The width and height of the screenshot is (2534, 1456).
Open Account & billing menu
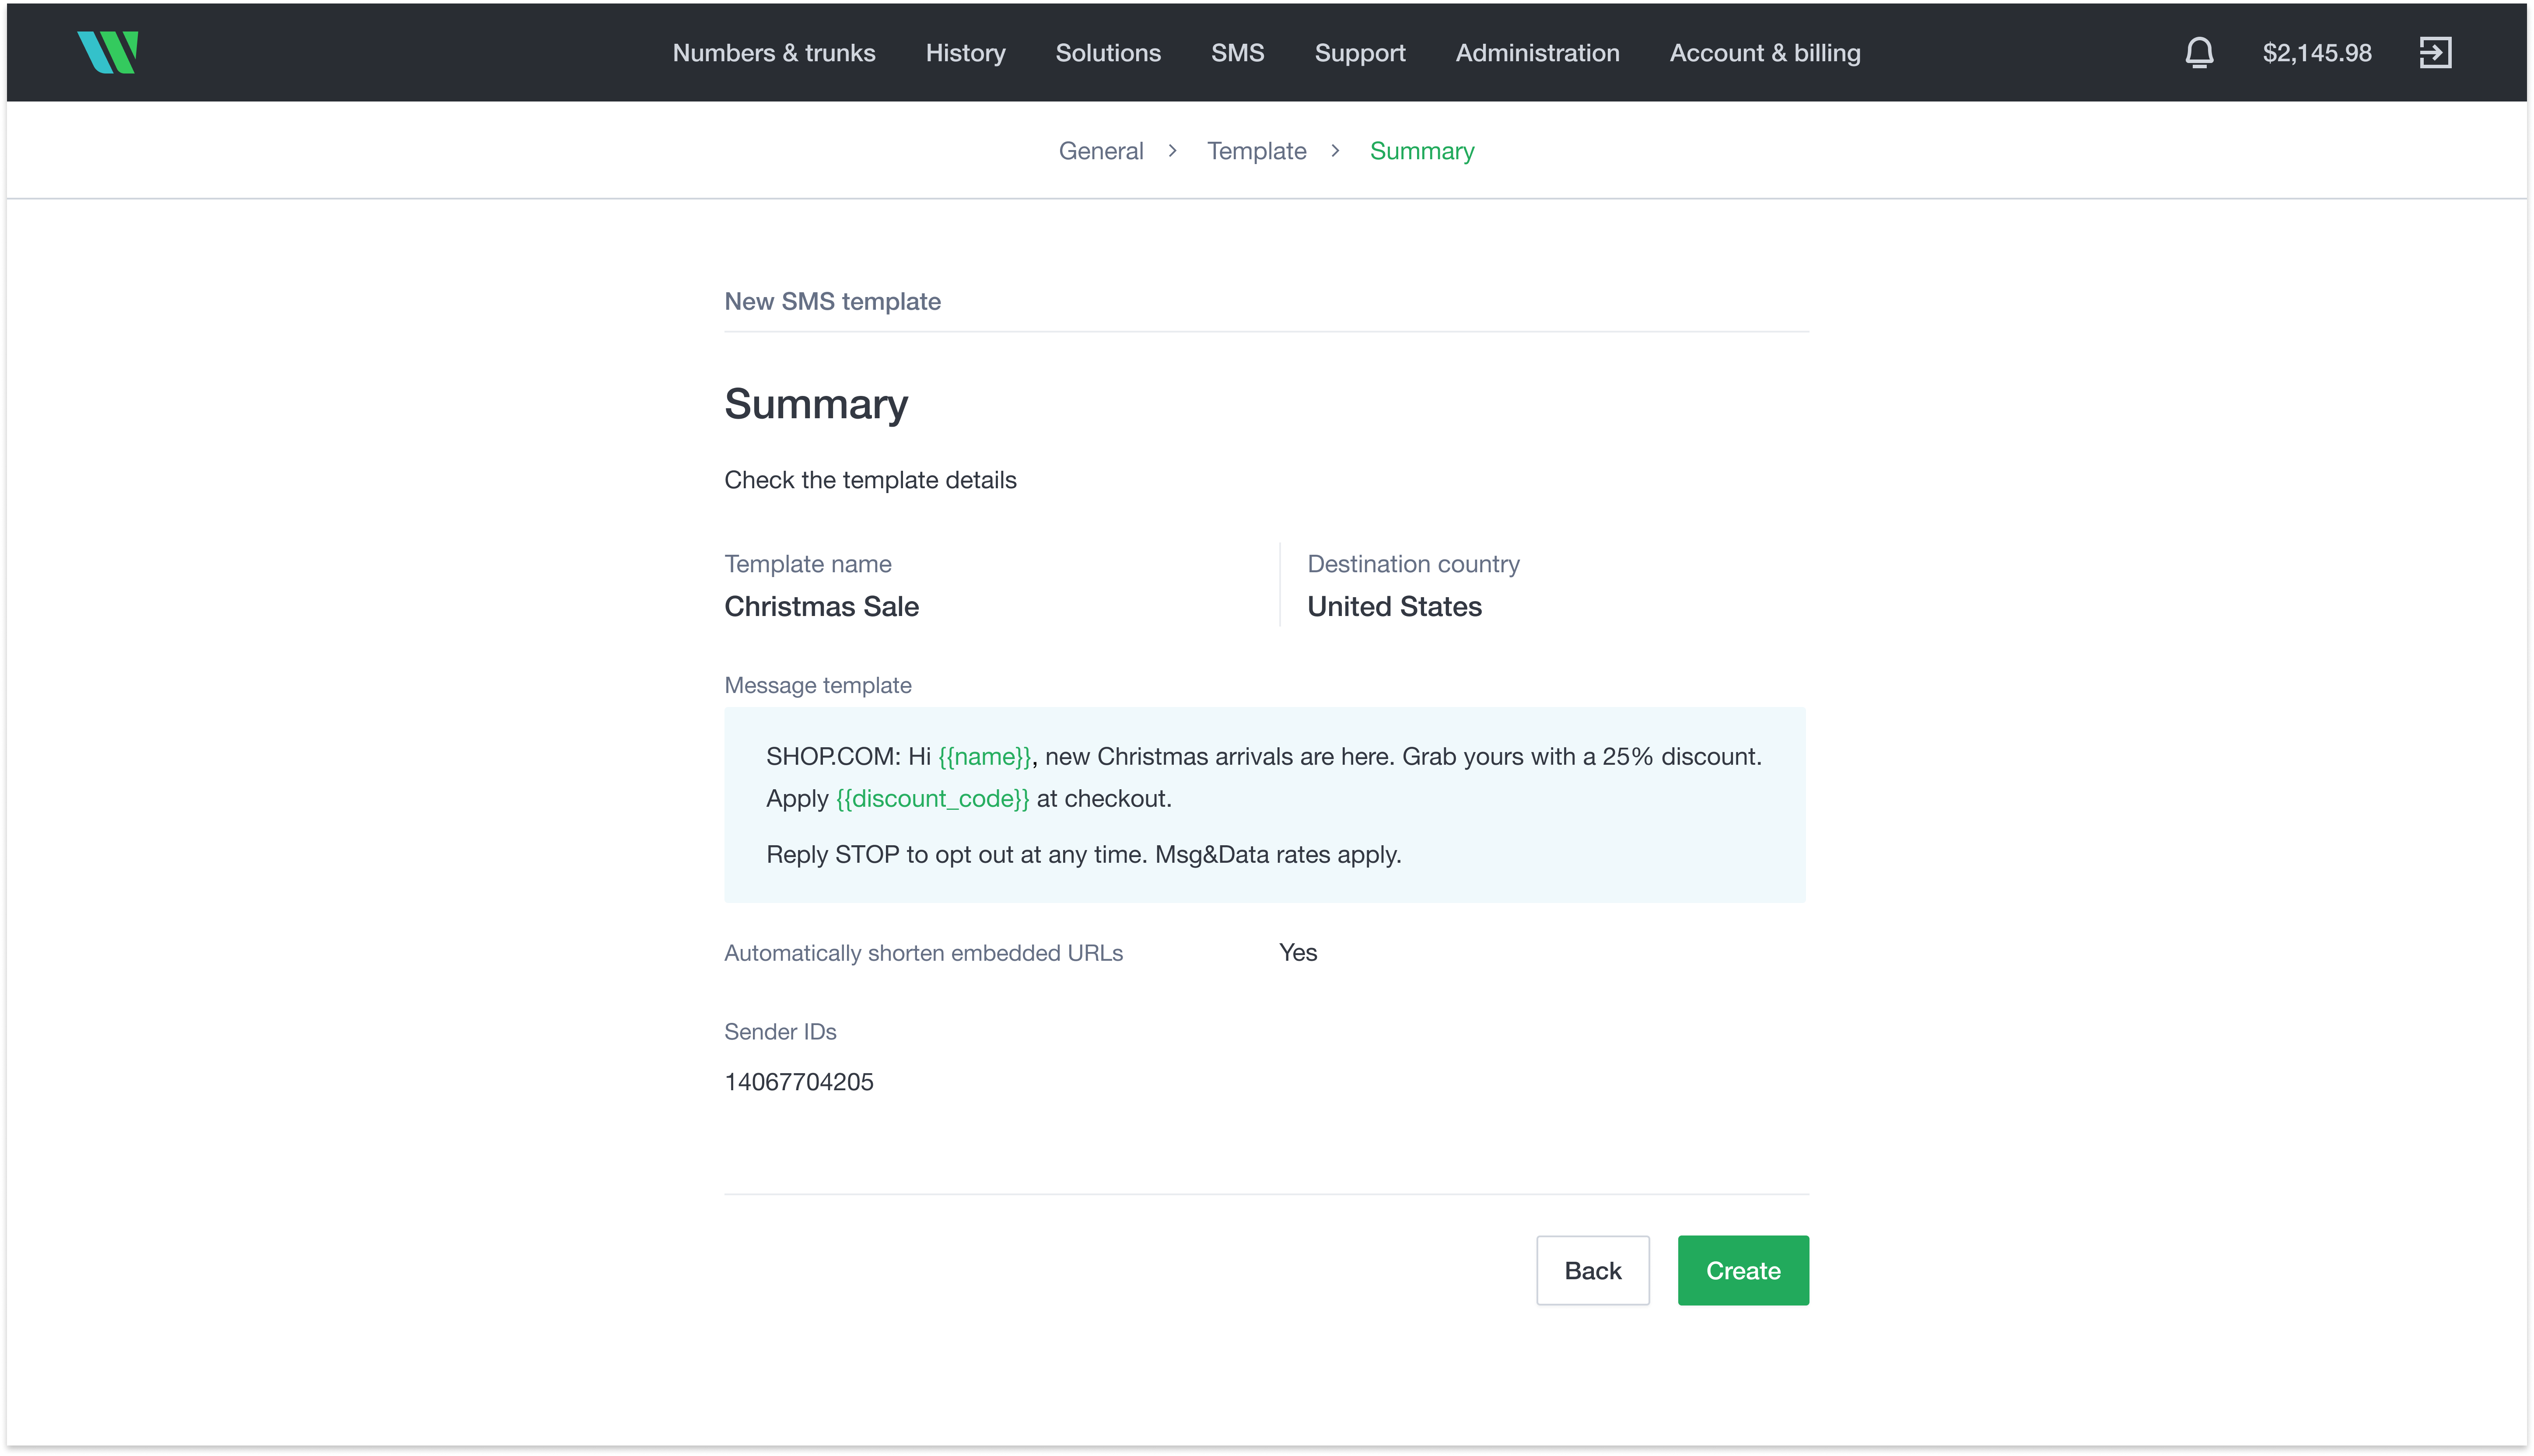1764,53
